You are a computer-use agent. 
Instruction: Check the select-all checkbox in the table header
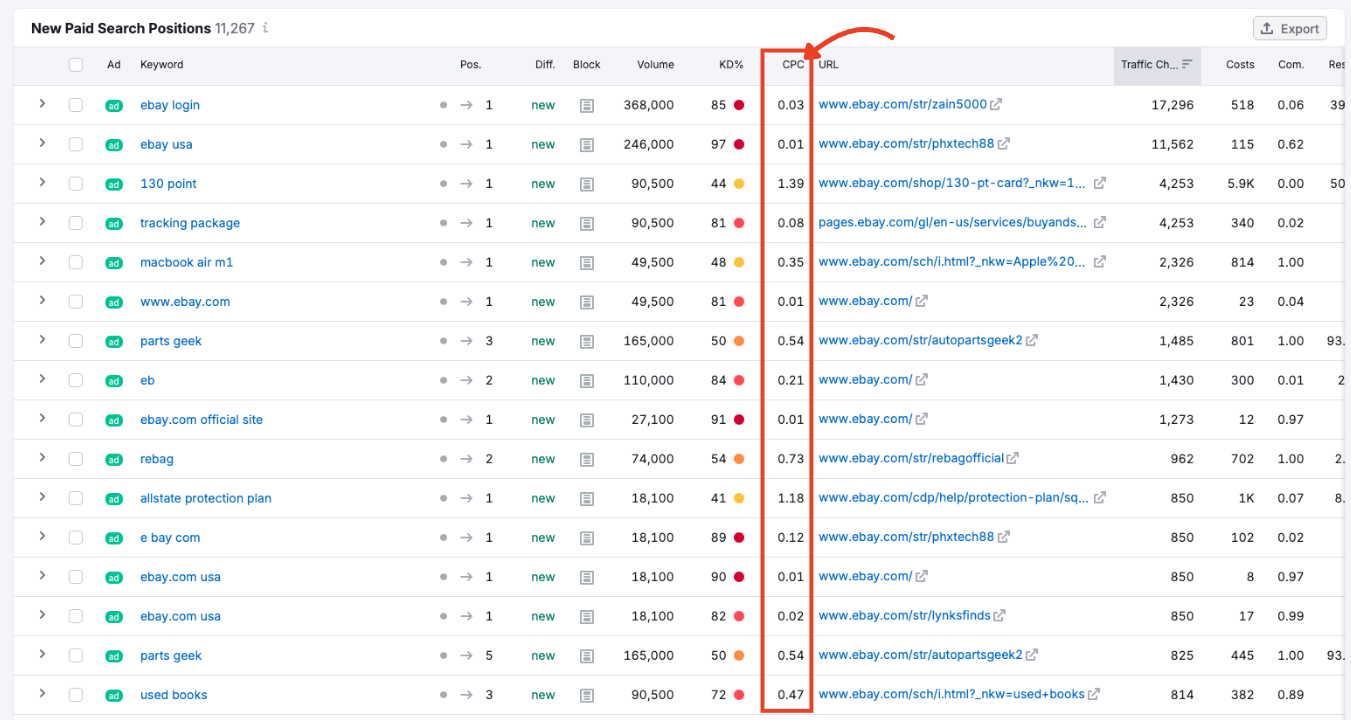click(x=75, y=64)
